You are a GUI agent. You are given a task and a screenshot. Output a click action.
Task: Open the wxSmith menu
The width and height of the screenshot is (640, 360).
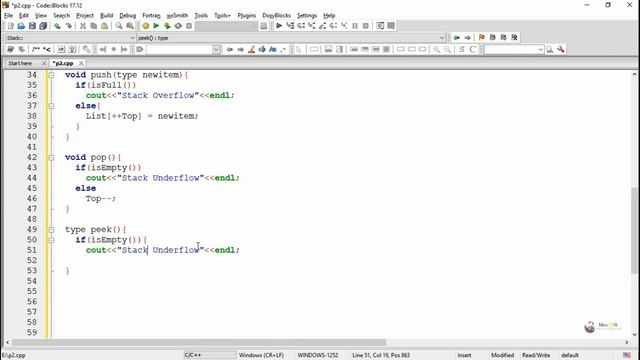[x=178, y=16]
